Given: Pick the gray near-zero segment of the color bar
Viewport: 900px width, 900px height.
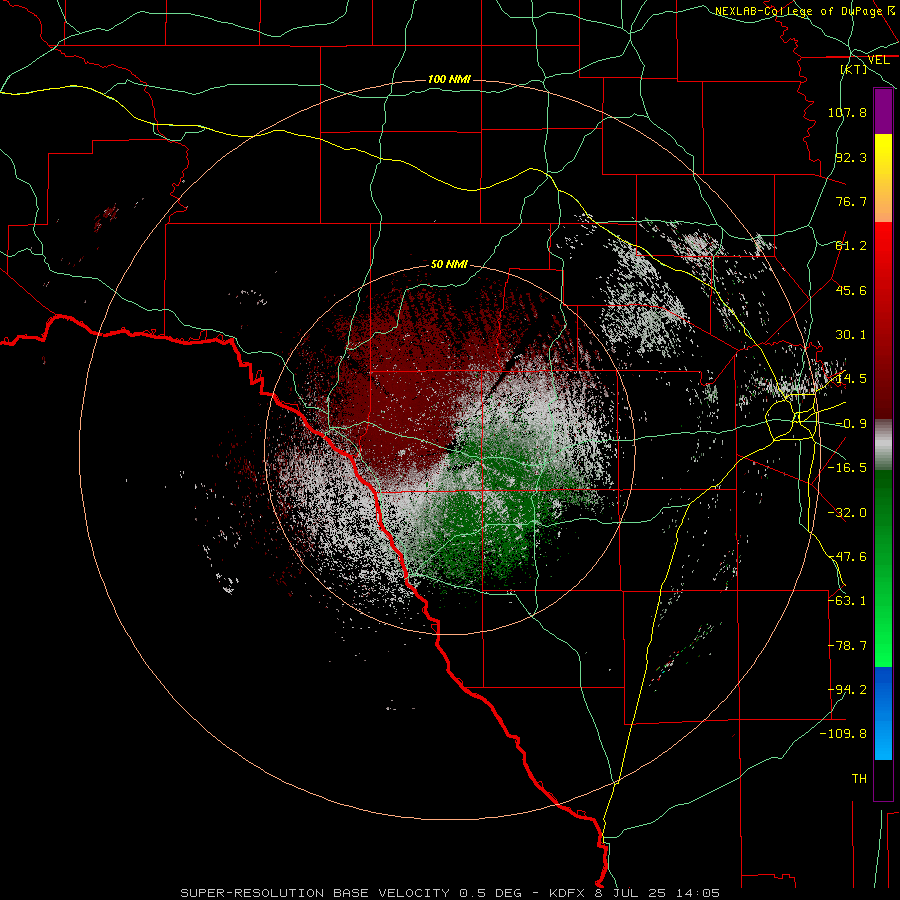Looking at the screenshot, I should [x=883, y=445].
